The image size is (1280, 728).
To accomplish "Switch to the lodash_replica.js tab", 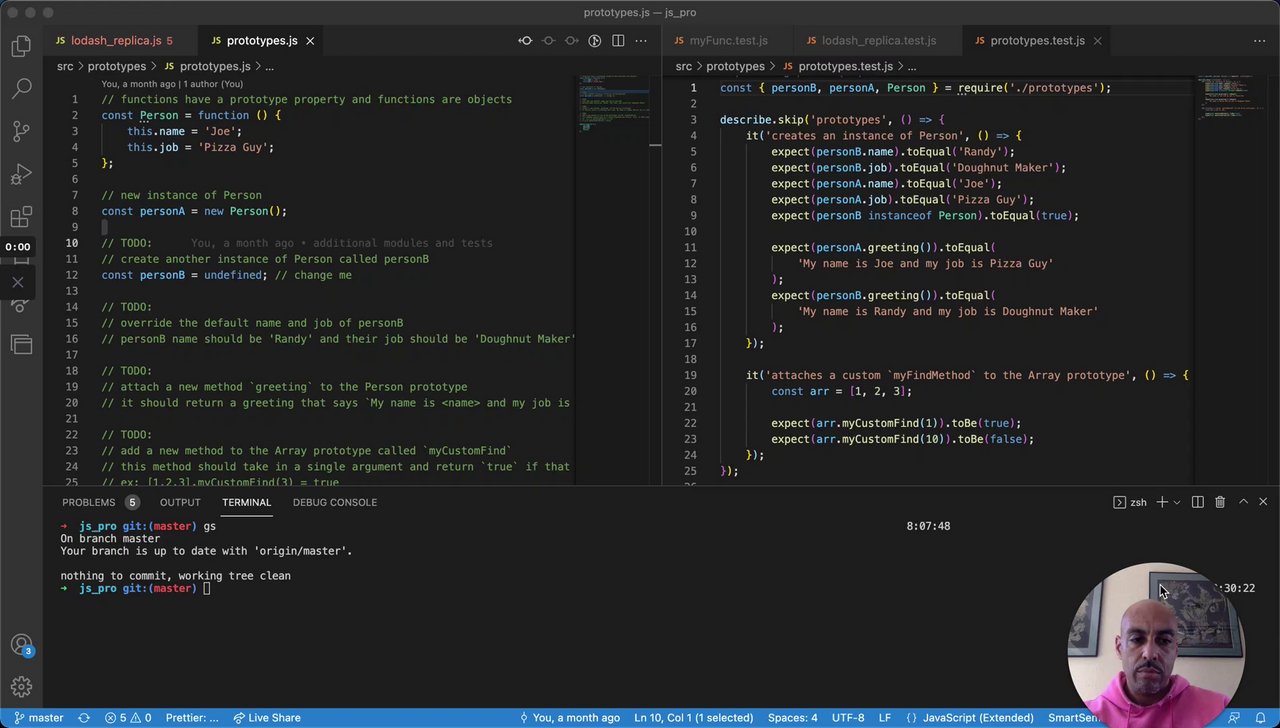I will (x=115, y=41).
